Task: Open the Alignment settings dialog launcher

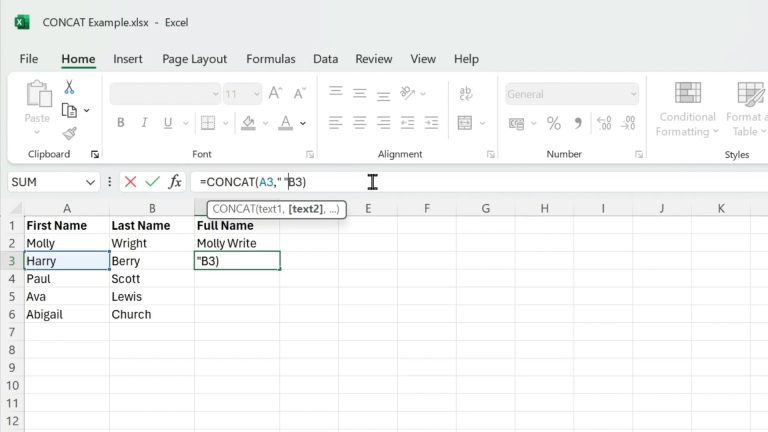Action: click(x=491, y=155)
